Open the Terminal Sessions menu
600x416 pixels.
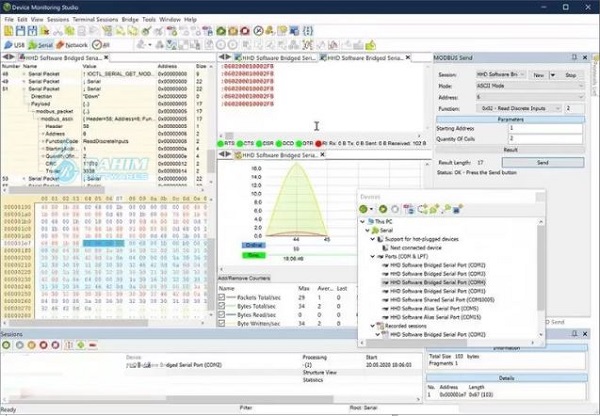click(x=95, y=19)
